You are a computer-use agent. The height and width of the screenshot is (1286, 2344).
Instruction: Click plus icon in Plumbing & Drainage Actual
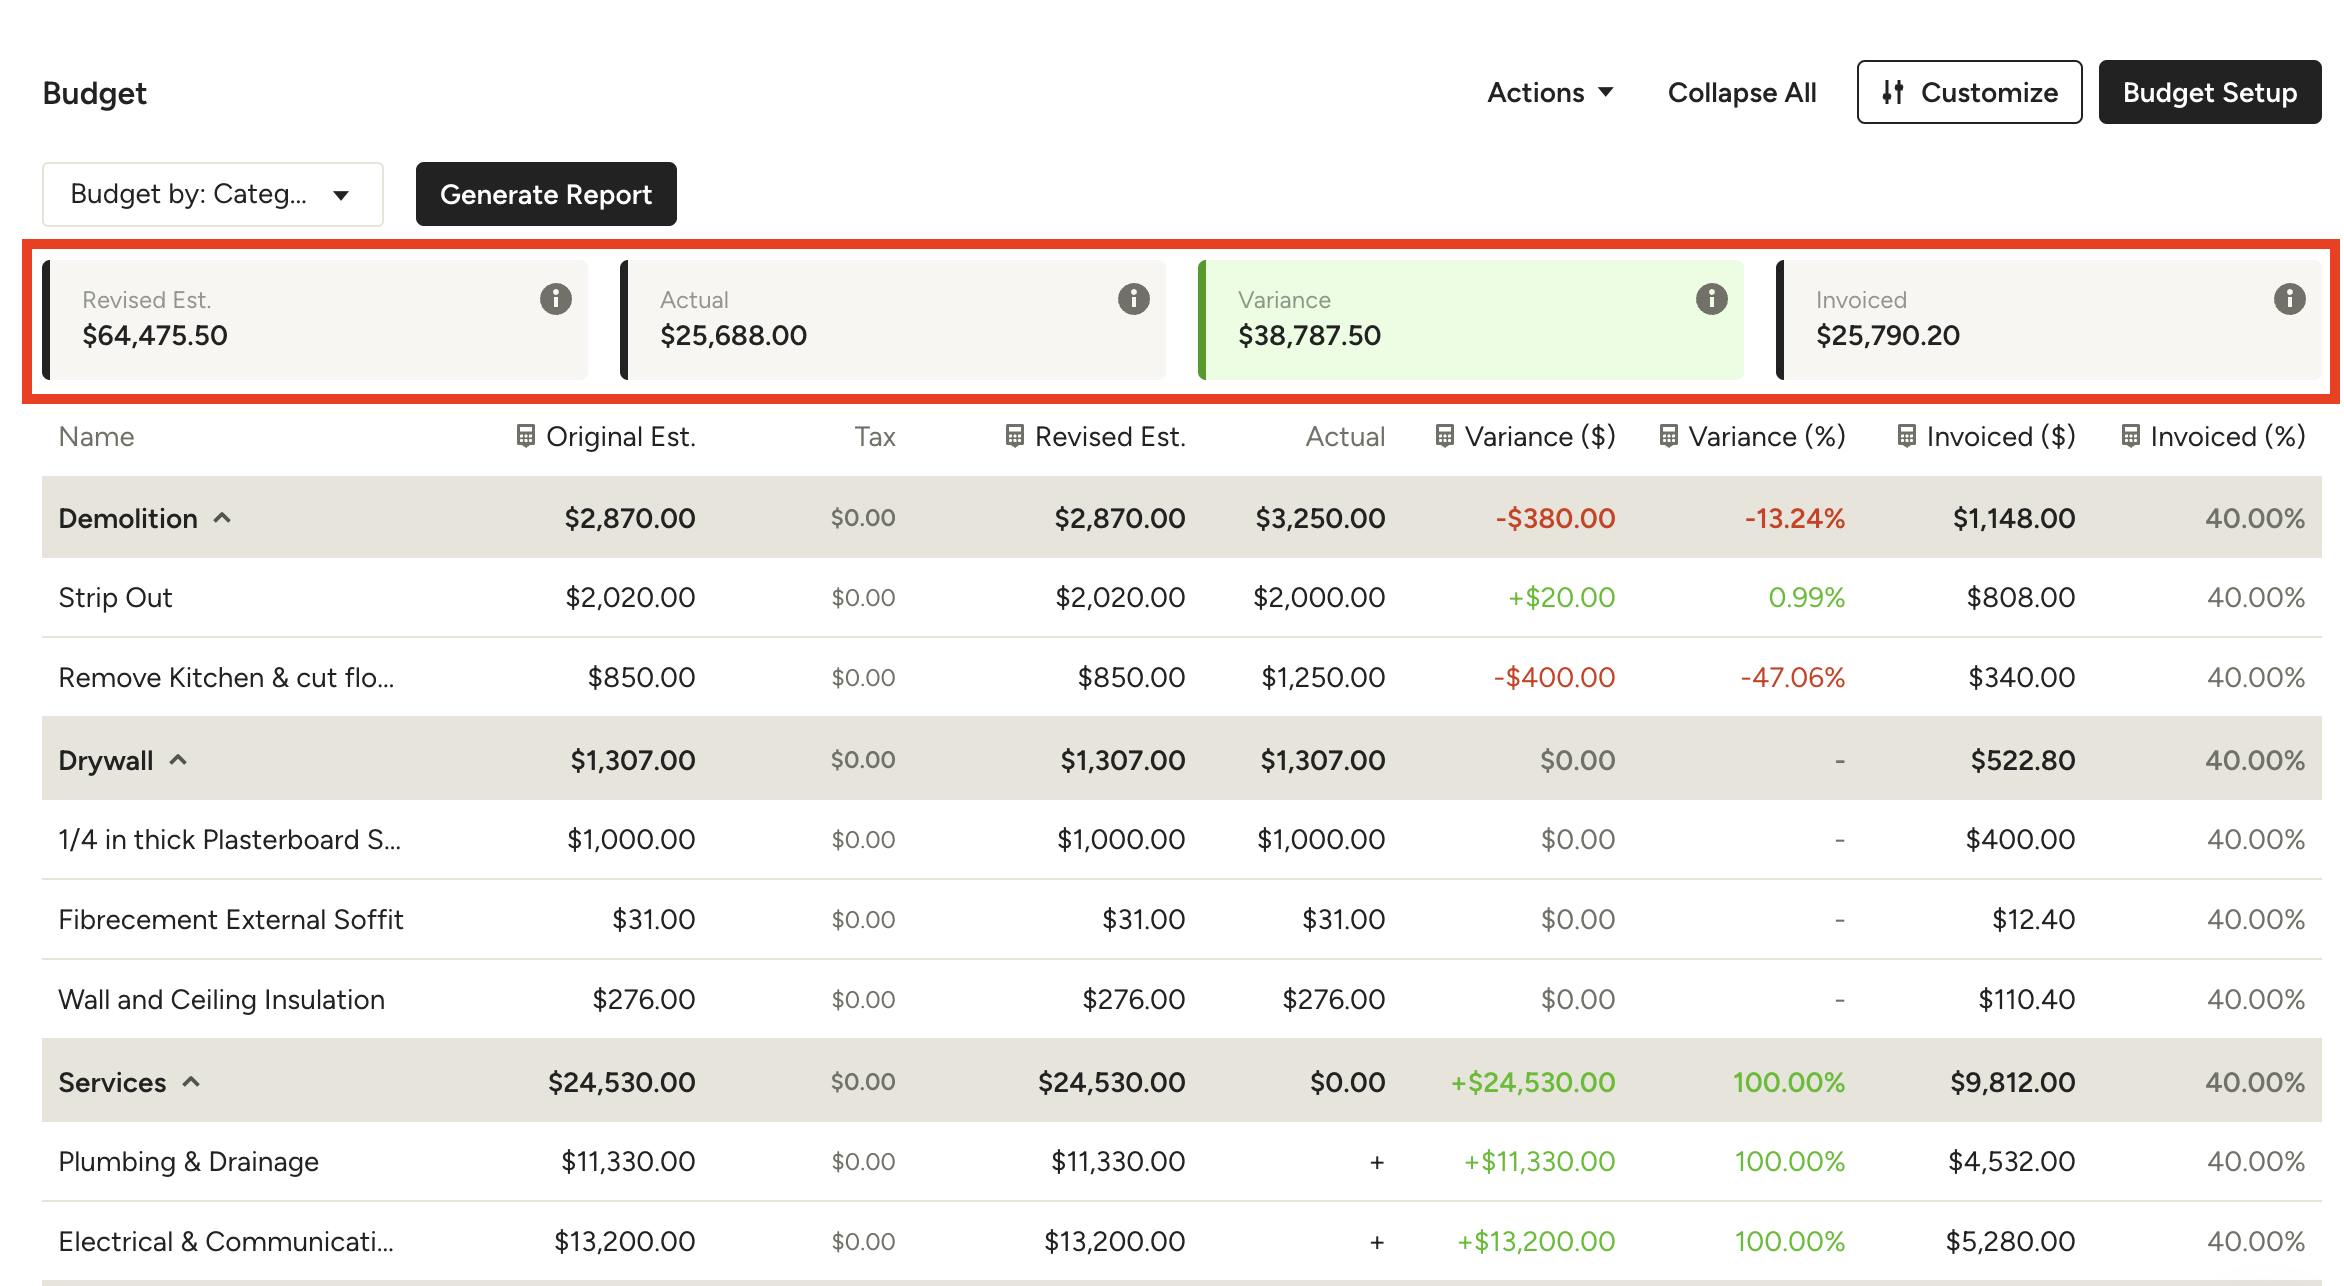pyautogui.click(x=1376, y=1162)
